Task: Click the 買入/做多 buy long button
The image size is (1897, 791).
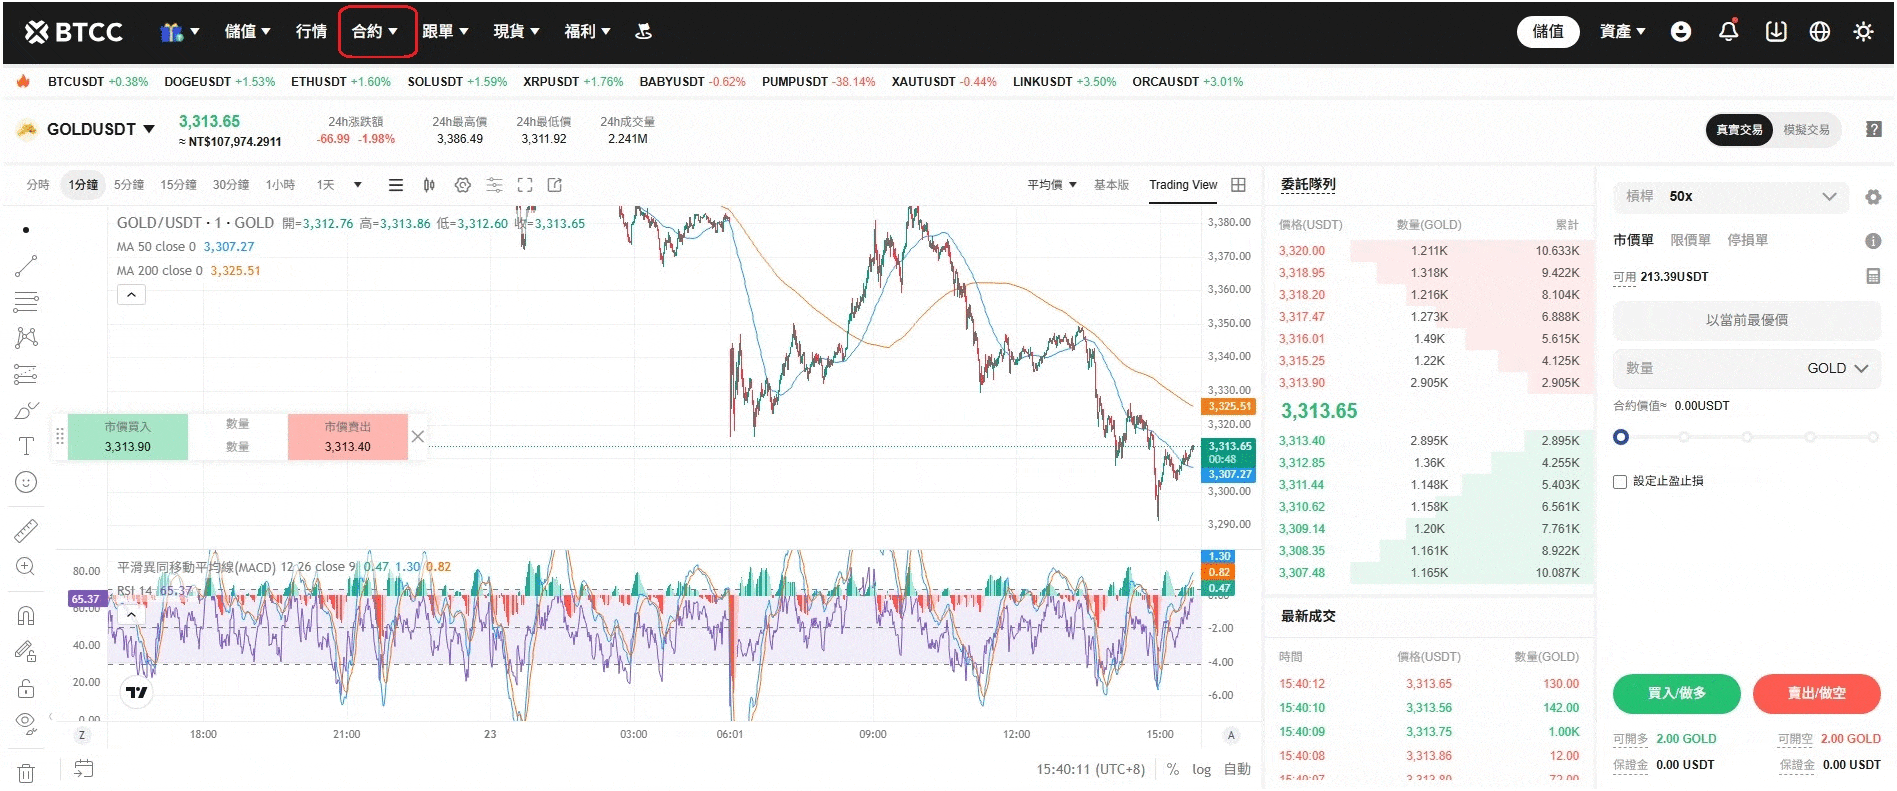Action: pos(1676,694)
